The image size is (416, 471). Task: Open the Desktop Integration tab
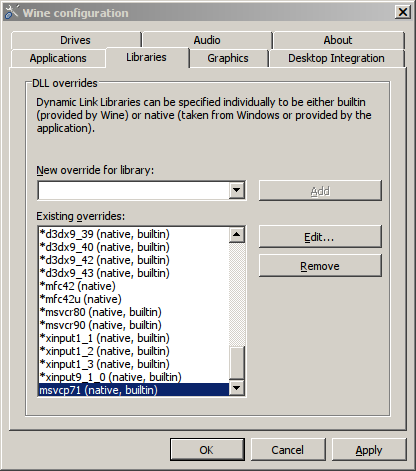click(336, 58)
